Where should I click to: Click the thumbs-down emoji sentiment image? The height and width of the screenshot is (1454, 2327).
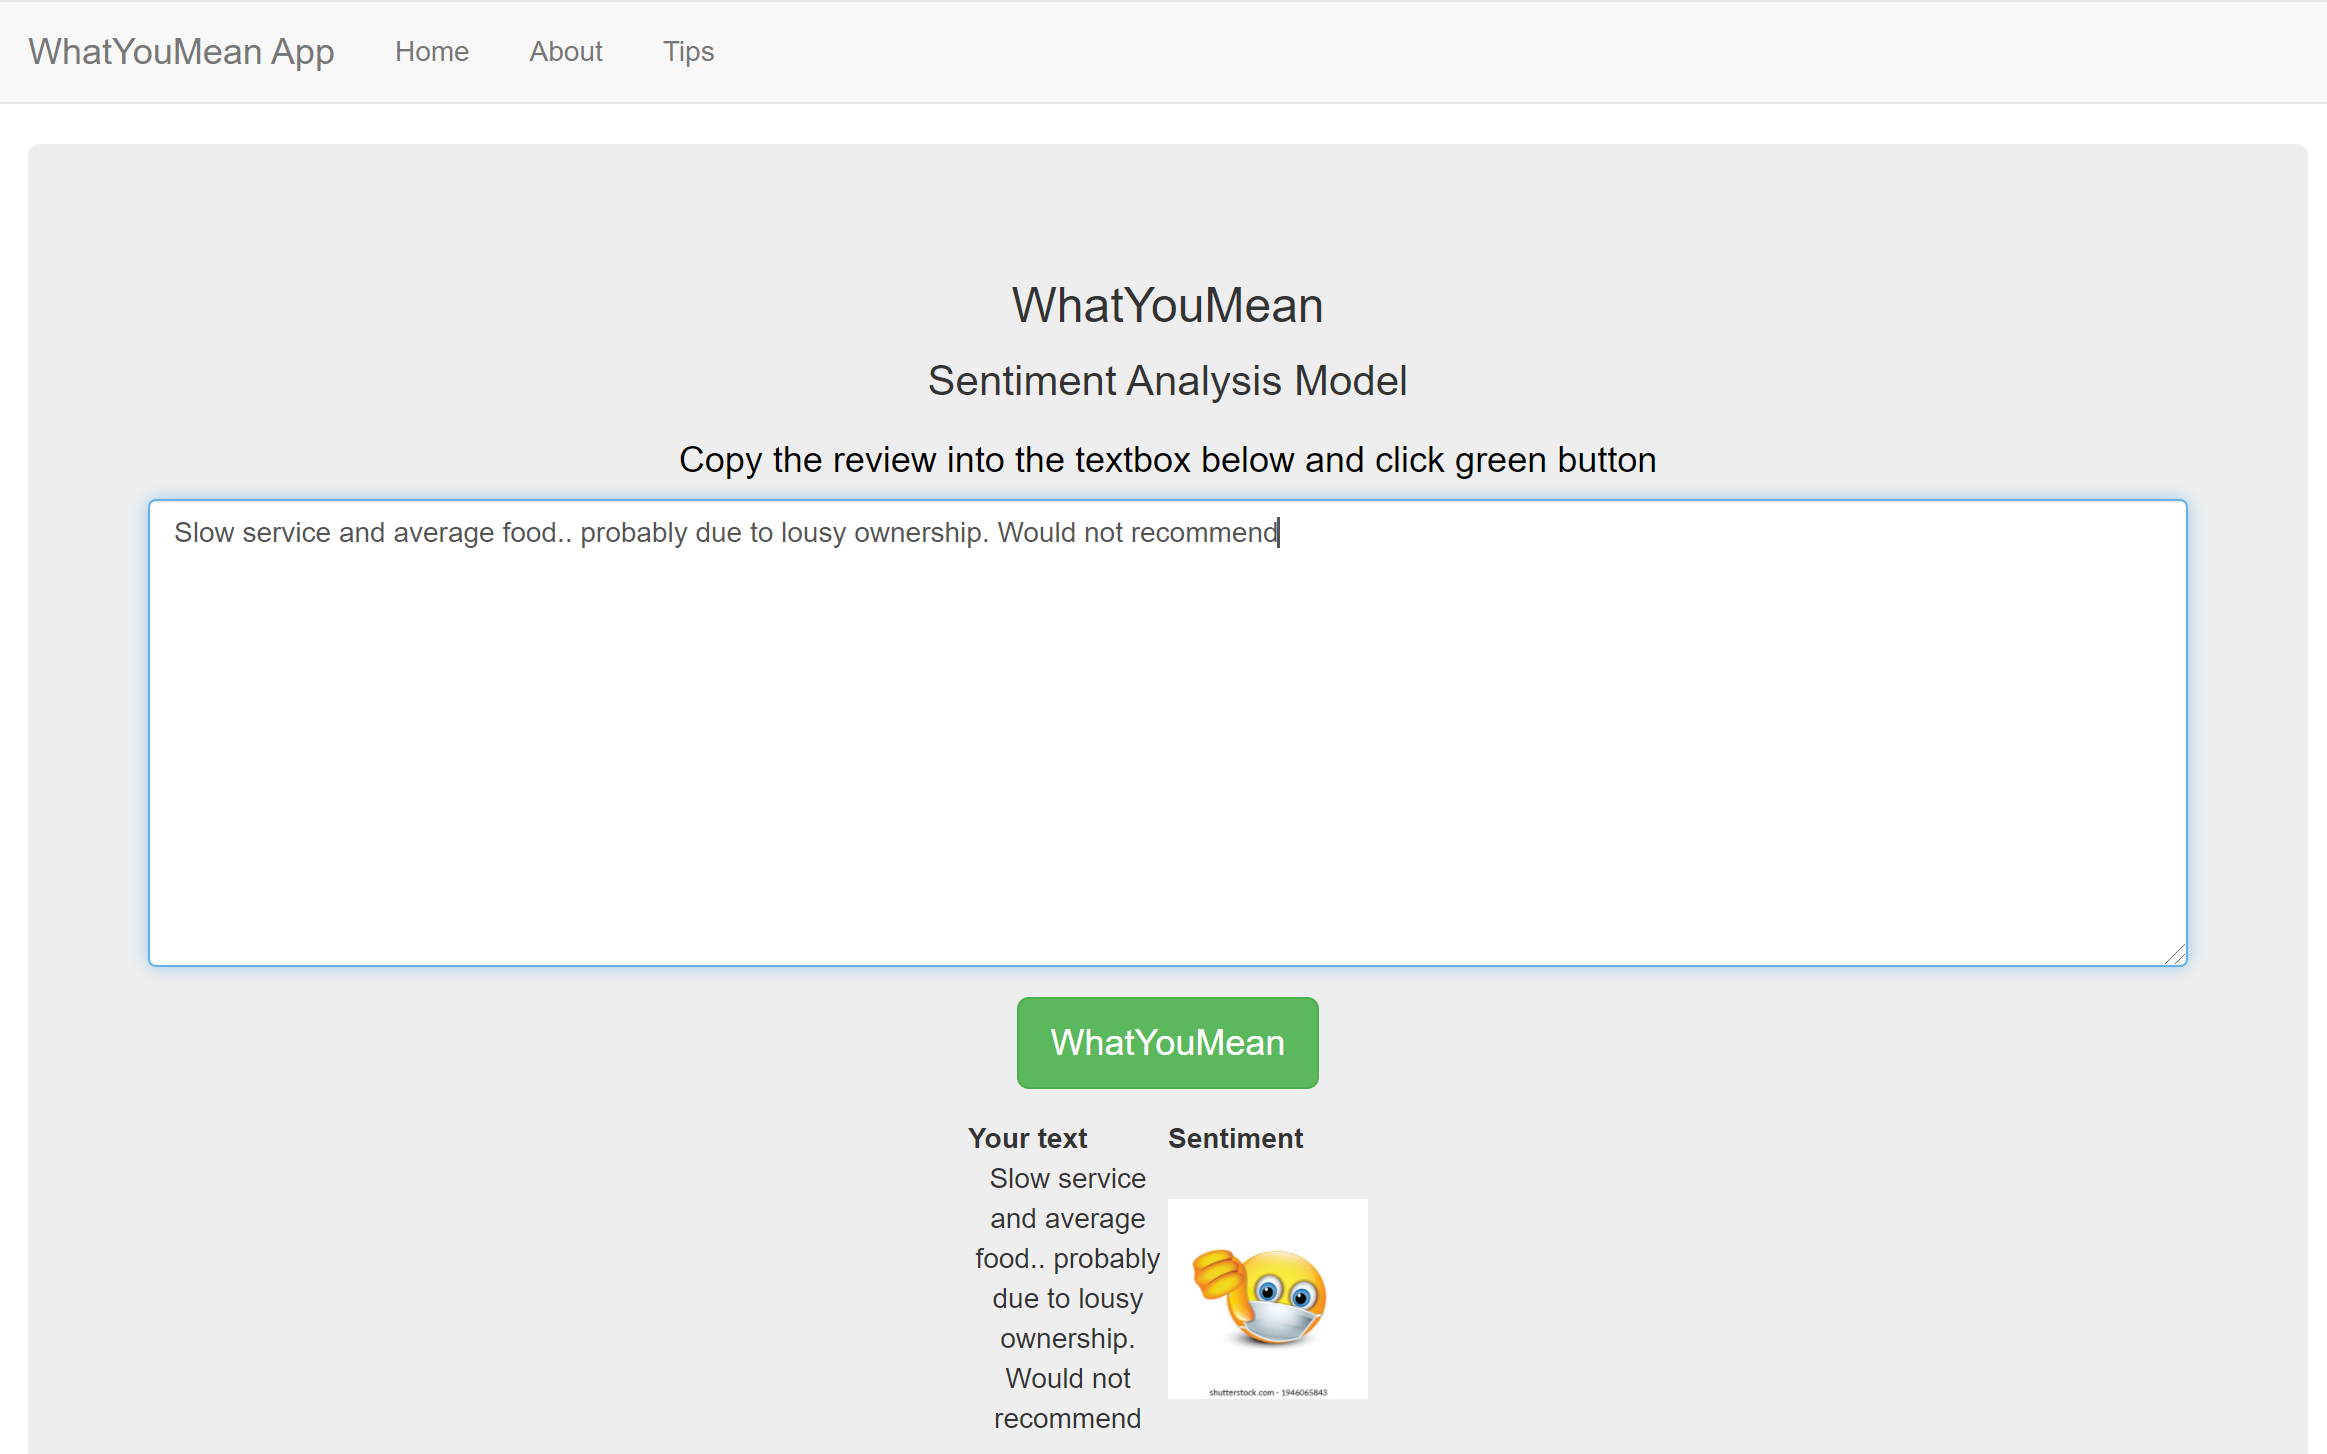[x=1267, y=1298]
